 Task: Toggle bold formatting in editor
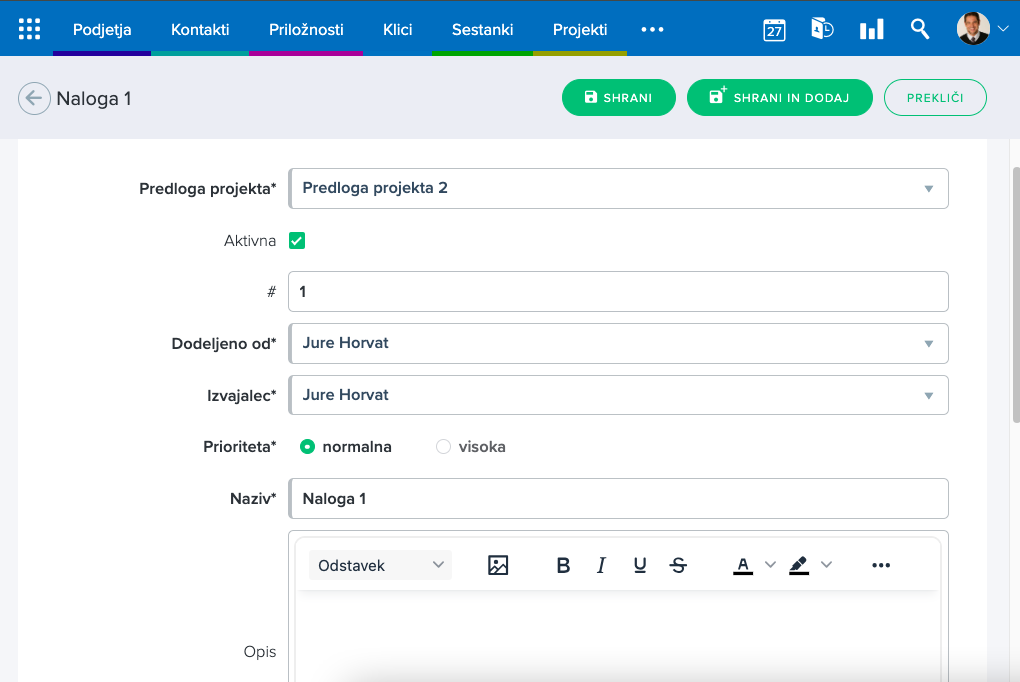(x=563, y=565)
